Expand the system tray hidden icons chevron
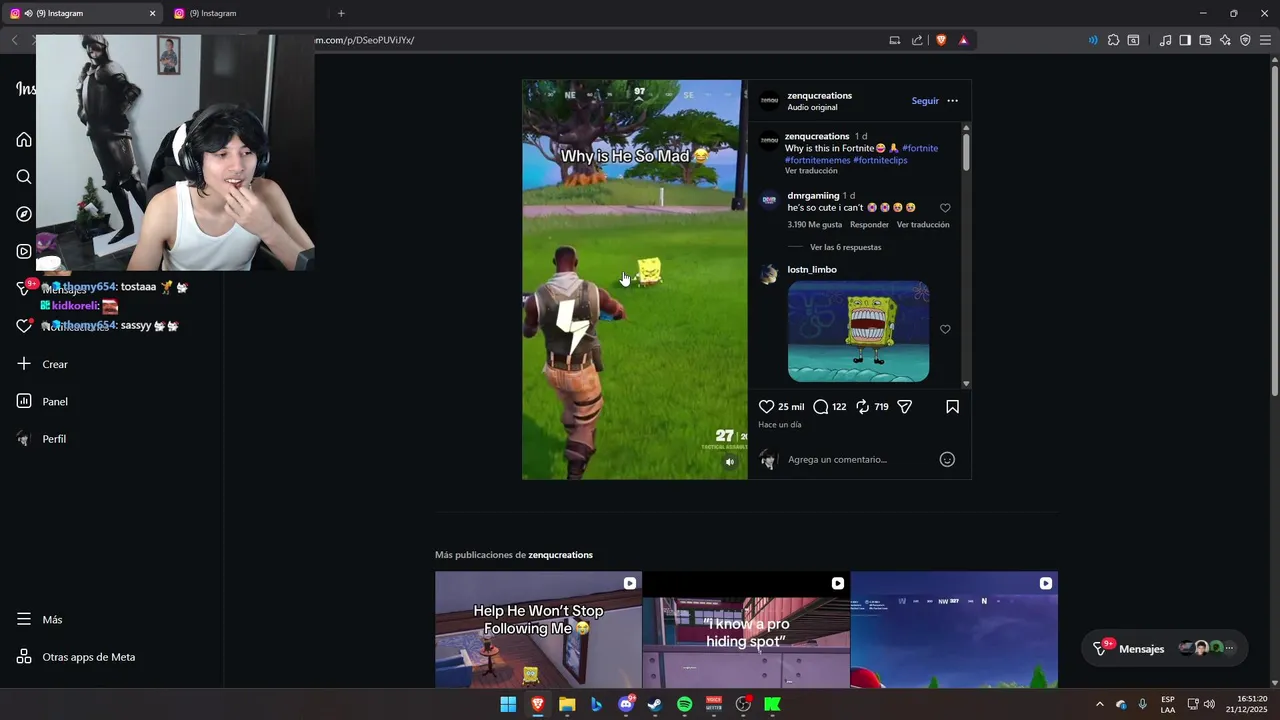 point(1099,704)
